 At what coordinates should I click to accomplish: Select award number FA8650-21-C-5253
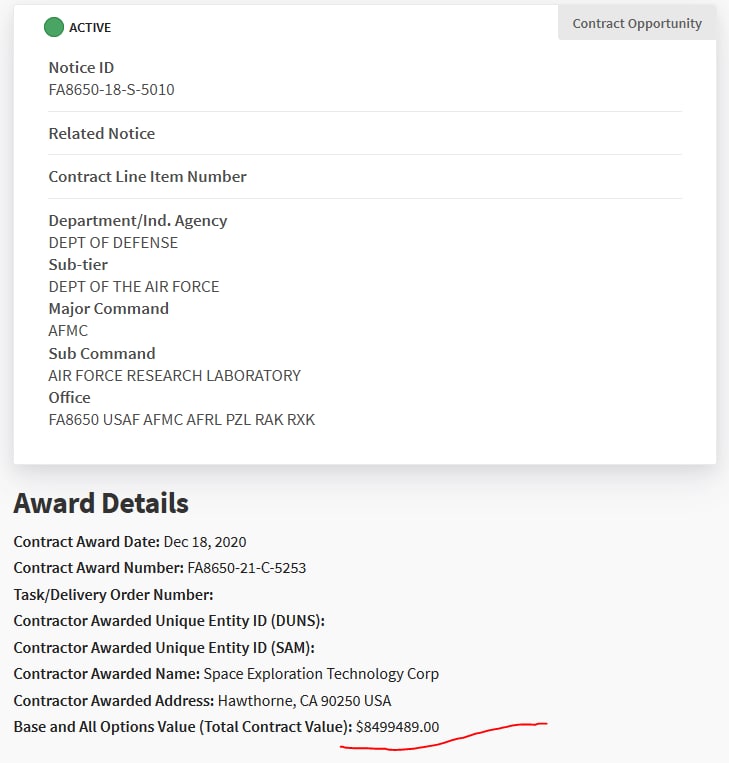click(246, 568)
